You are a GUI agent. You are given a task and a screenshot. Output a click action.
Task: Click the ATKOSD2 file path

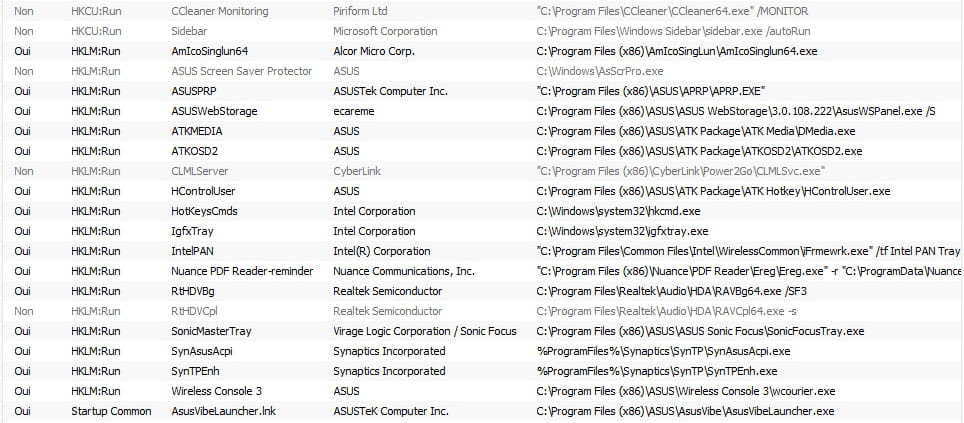pyautogui.click(x=699, y=151)
